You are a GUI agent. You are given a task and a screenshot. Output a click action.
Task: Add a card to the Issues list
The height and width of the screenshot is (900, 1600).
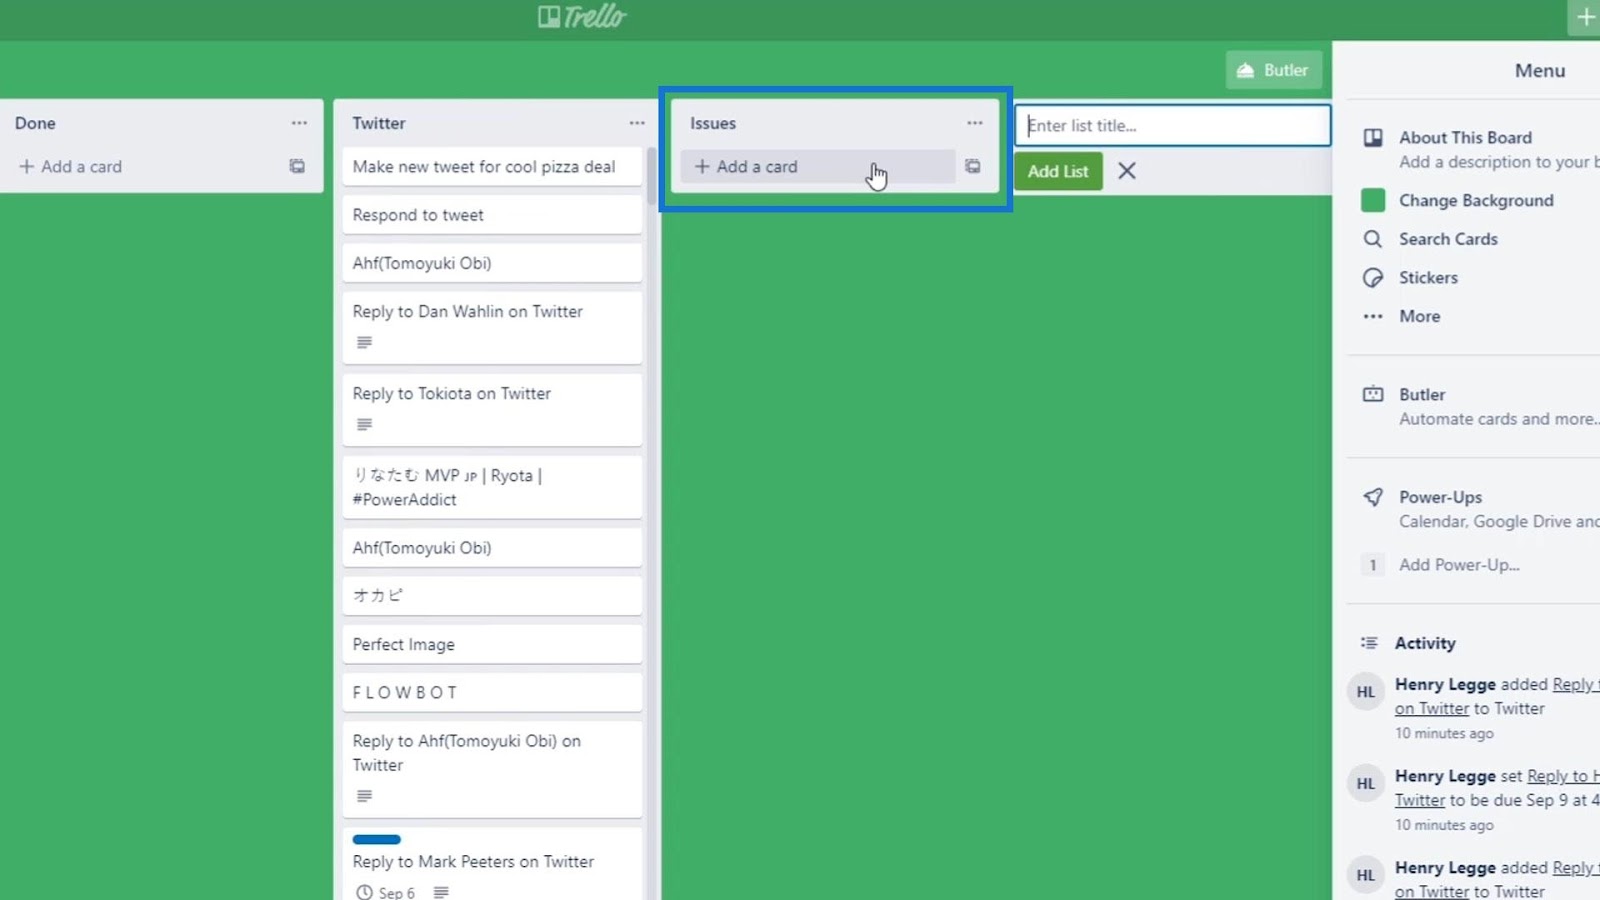pyautogui.click(x=817, y=167)
